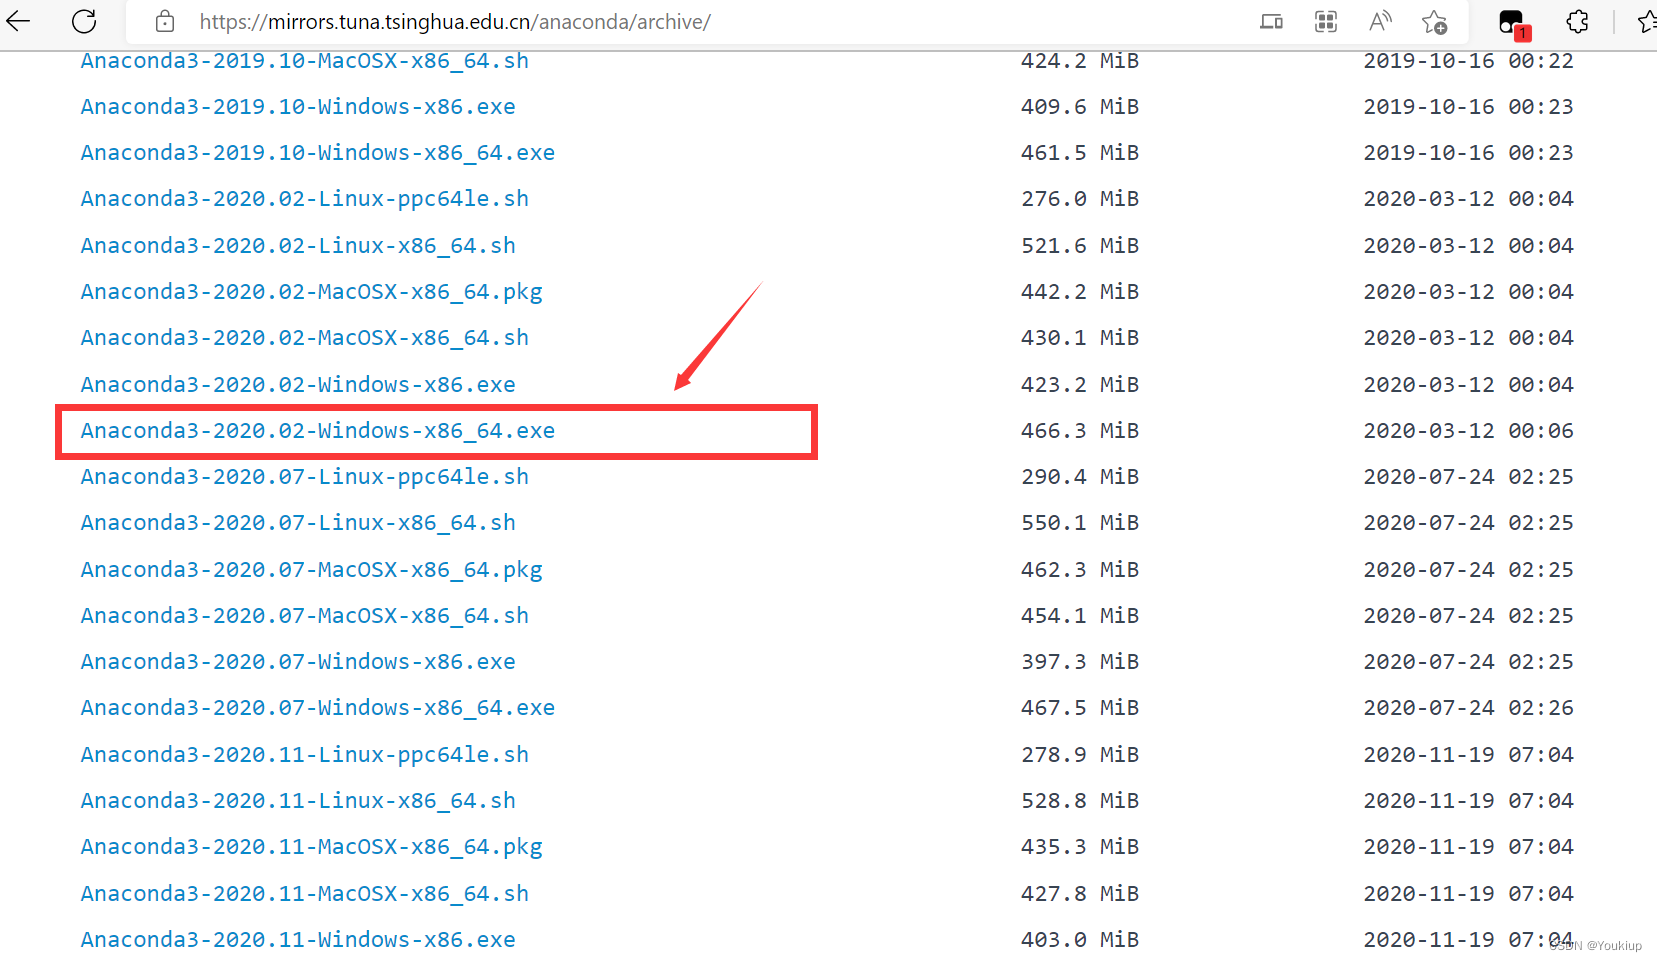Image resolution: width=1657 pixels, height=962 pixels.
Task: Download Anaconda3-2020.02-Linux-x86_64.sh
Action: (298, 246)
